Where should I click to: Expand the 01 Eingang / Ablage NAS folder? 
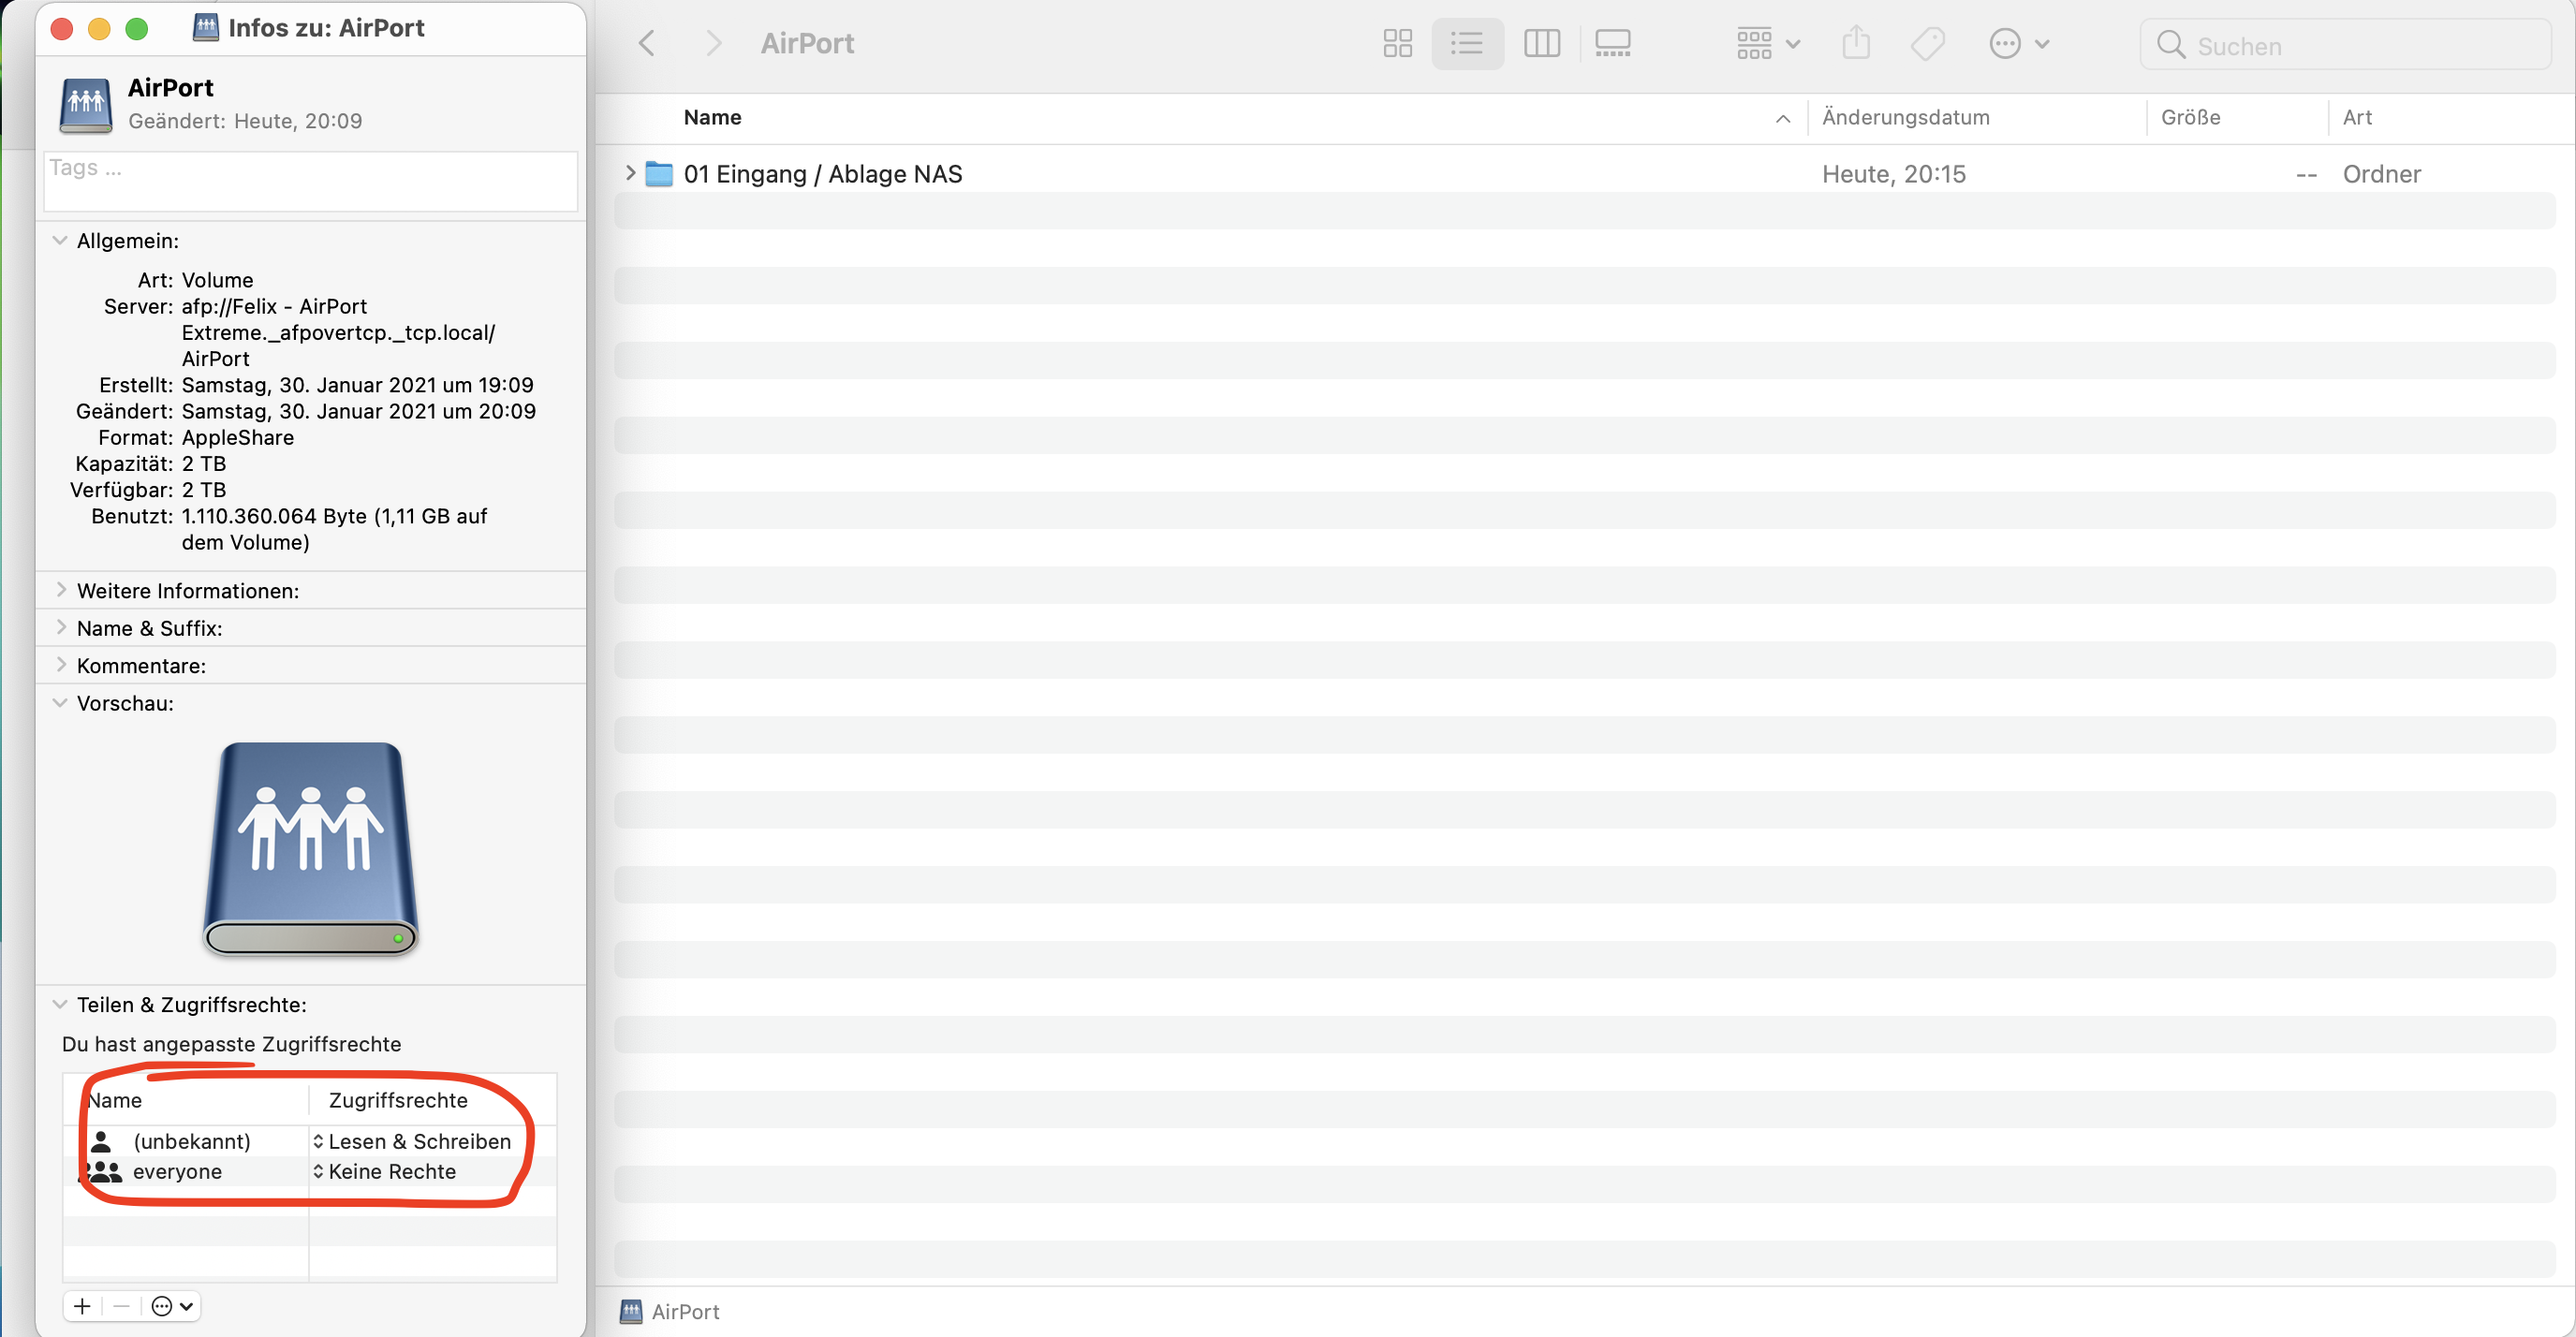pos(630,173)
